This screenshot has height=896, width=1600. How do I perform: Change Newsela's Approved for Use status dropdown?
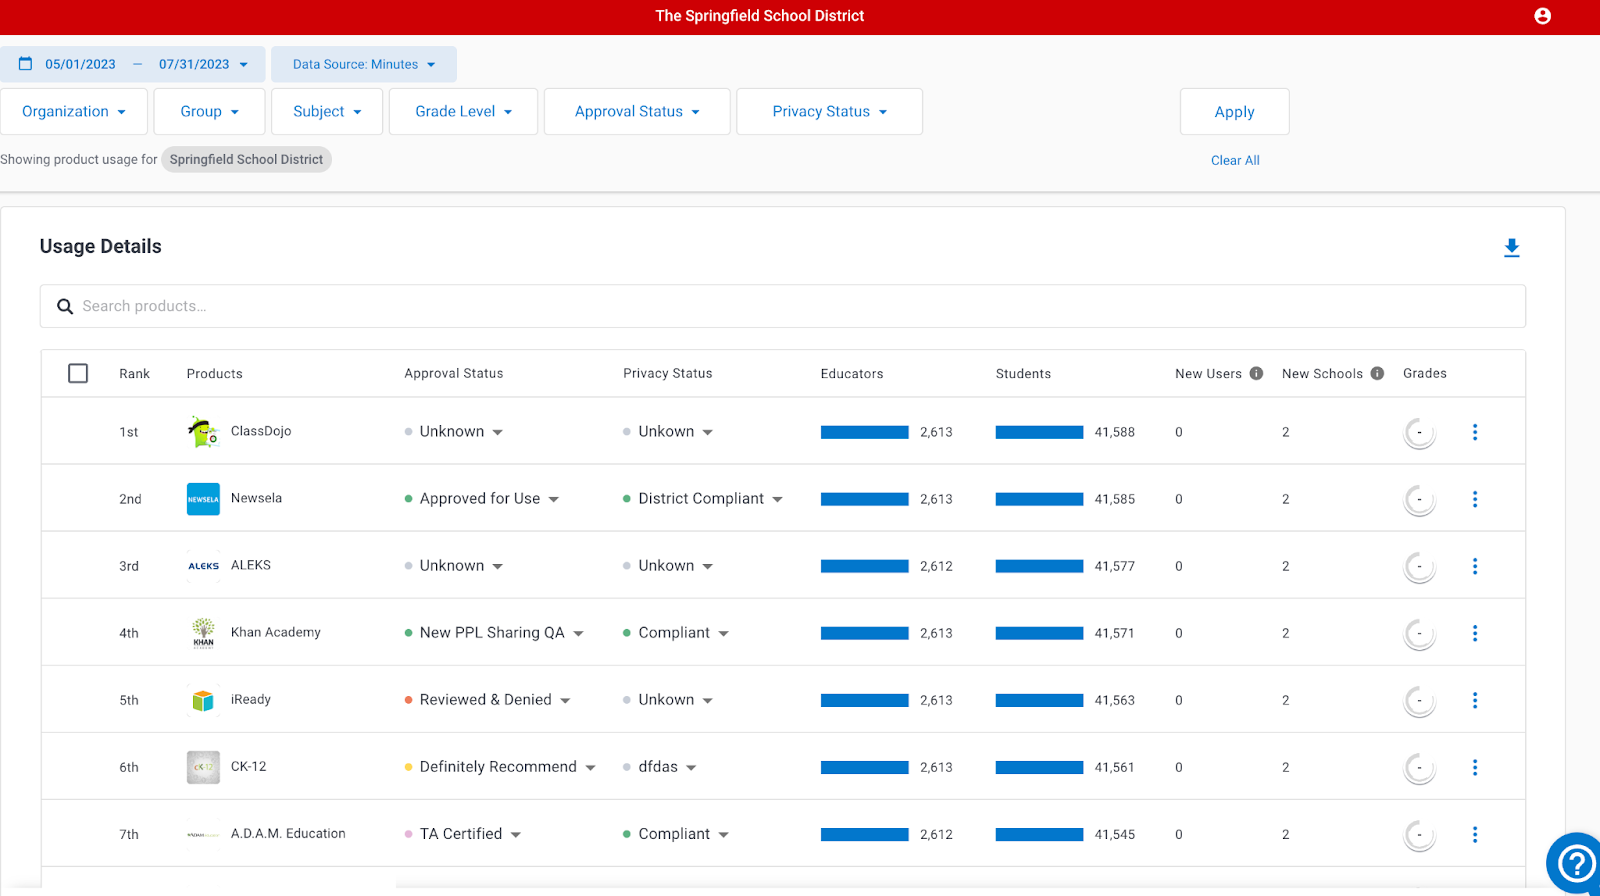click(x=482, y=499)
